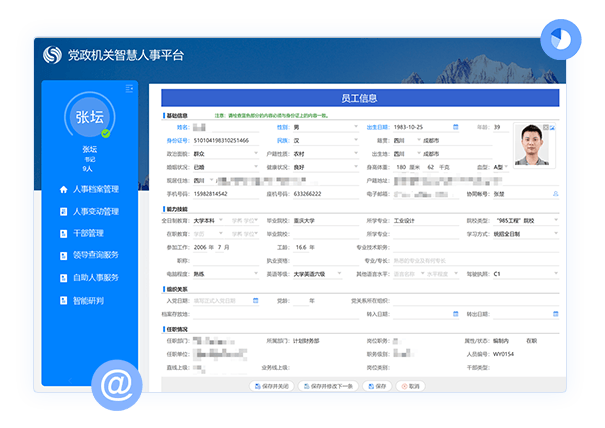Collapse sidebar using the menu icon

130,89
